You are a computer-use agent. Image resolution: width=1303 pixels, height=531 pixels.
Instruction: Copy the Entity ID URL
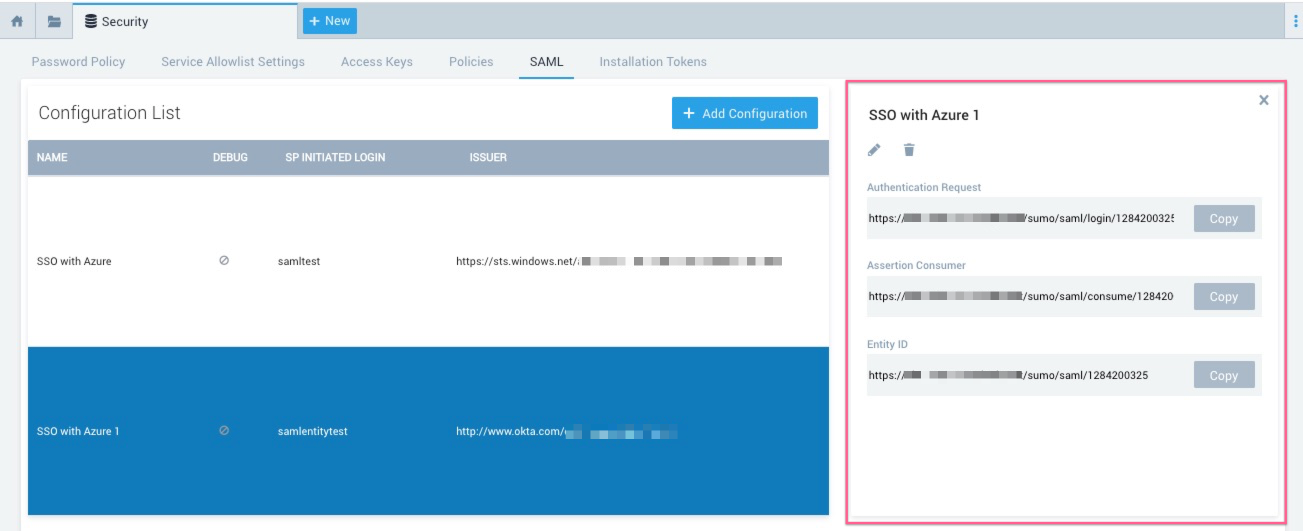click(x=1223, y=375)
